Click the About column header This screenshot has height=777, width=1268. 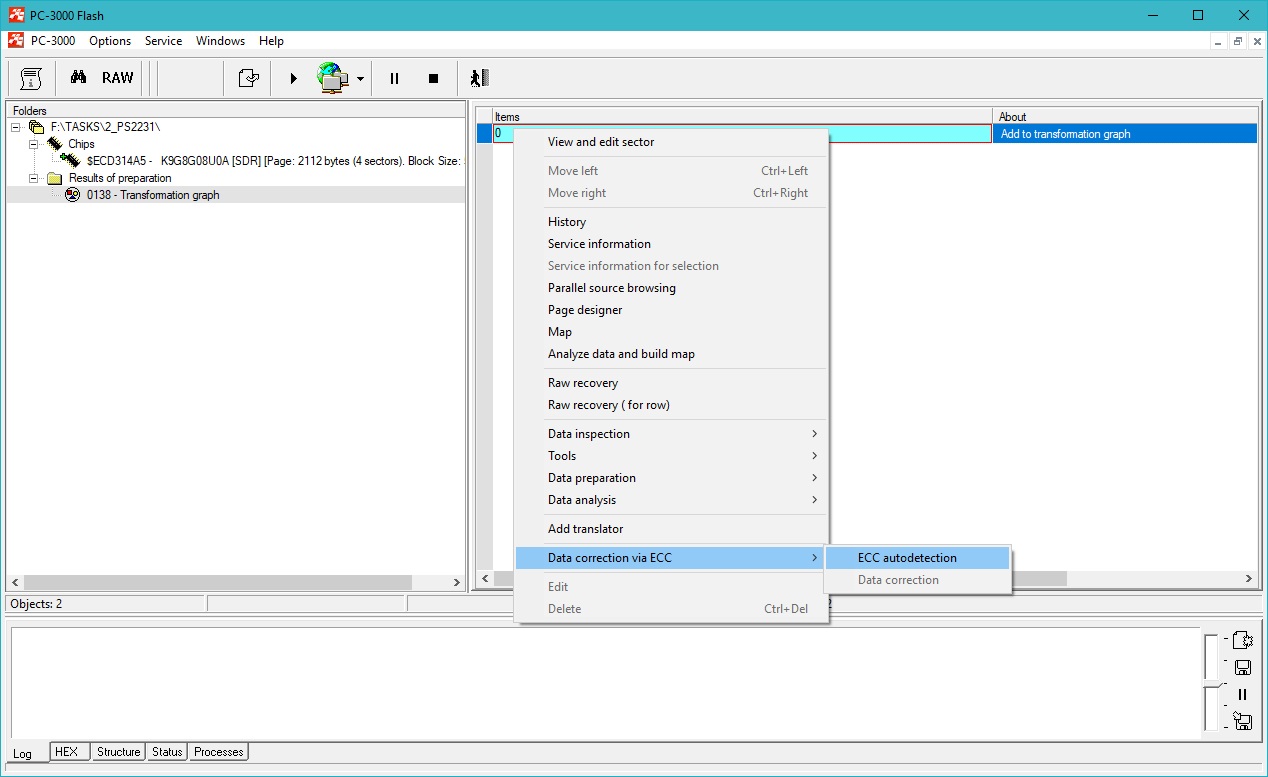tap(1125, 117)
